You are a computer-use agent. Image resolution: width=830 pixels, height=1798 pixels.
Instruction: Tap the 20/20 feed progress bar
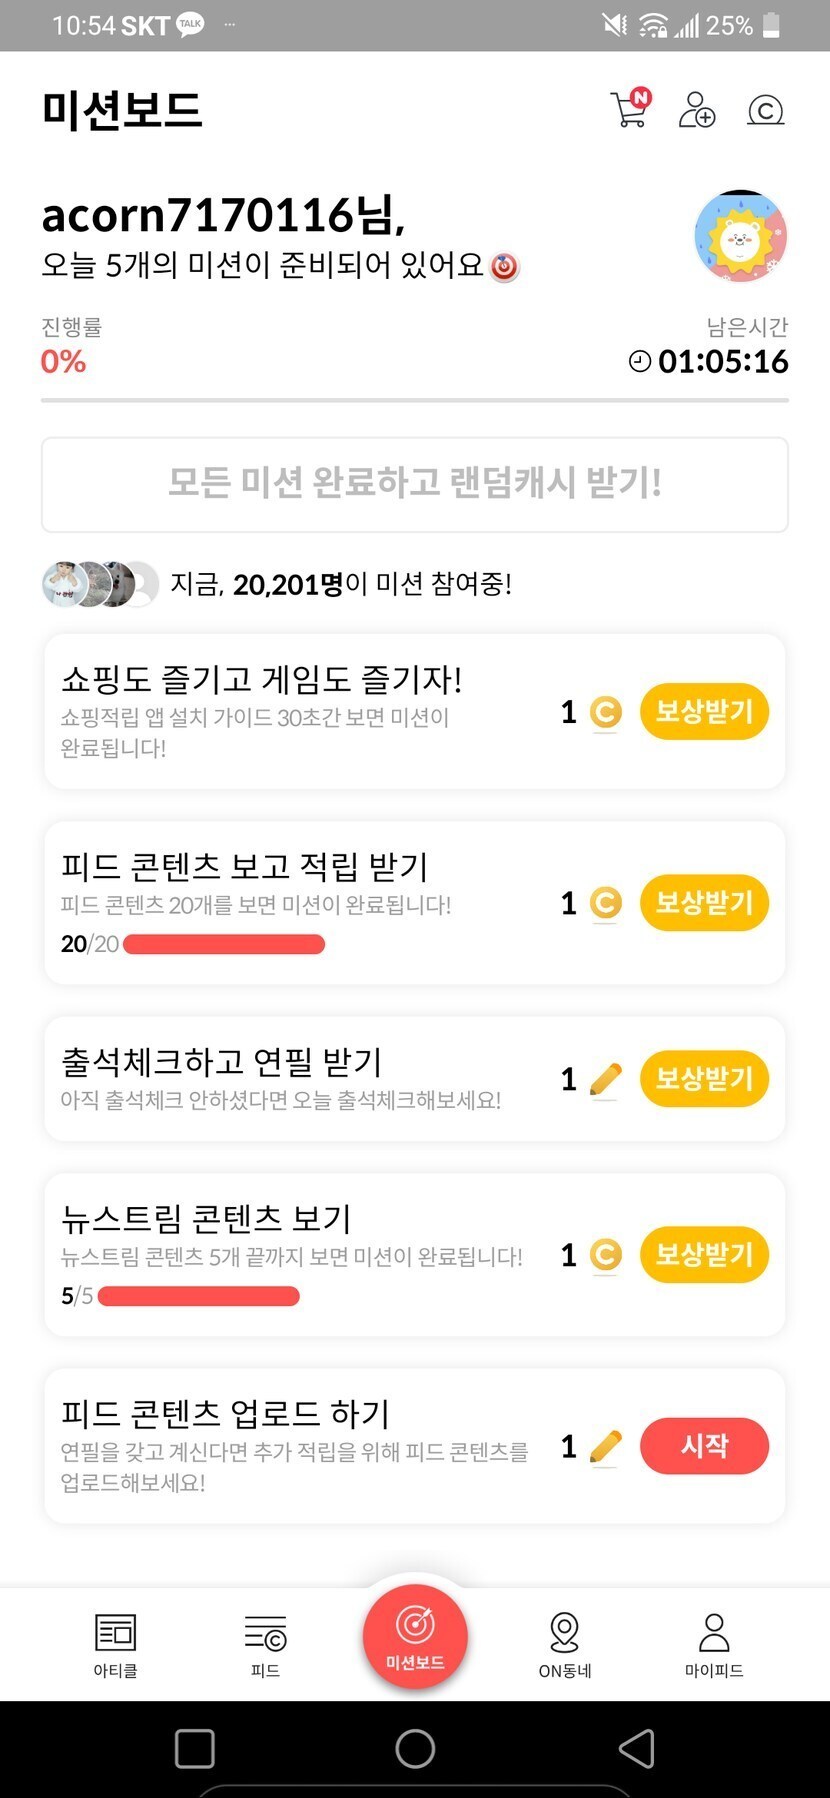[224, 944]
